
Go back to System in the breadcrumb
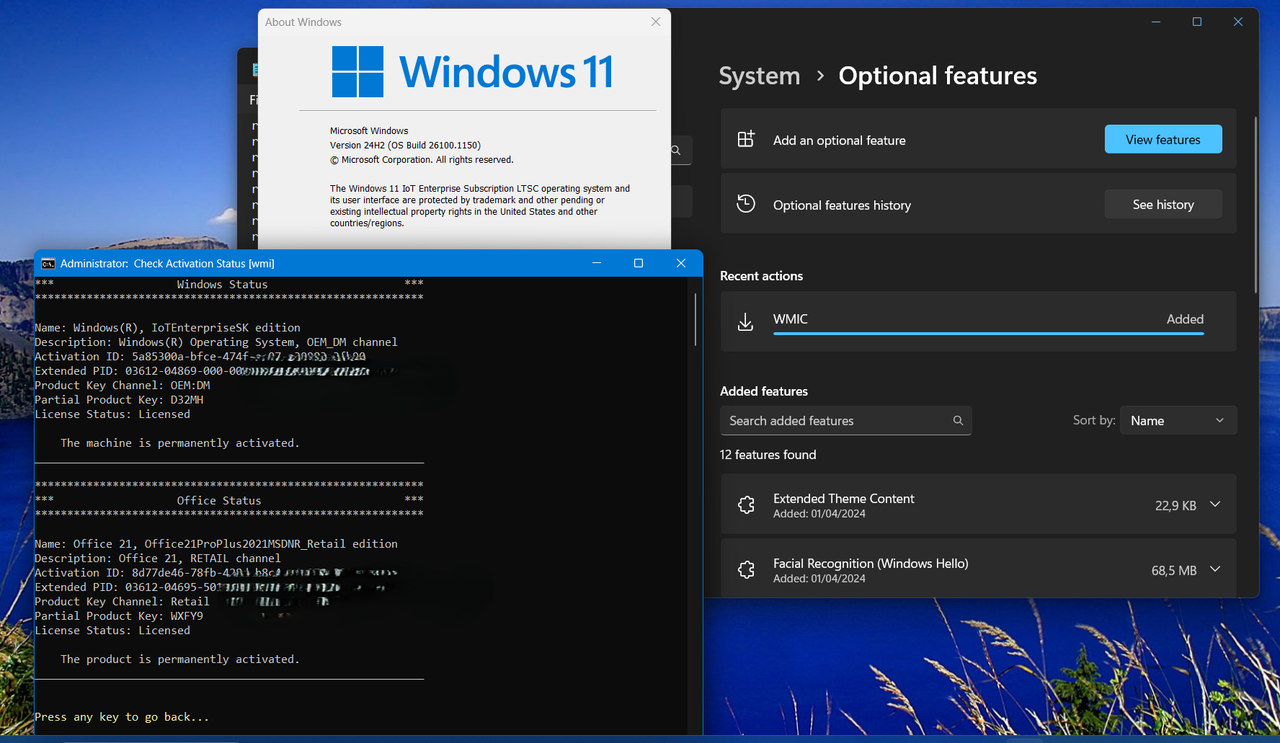(x=759, y=76)
